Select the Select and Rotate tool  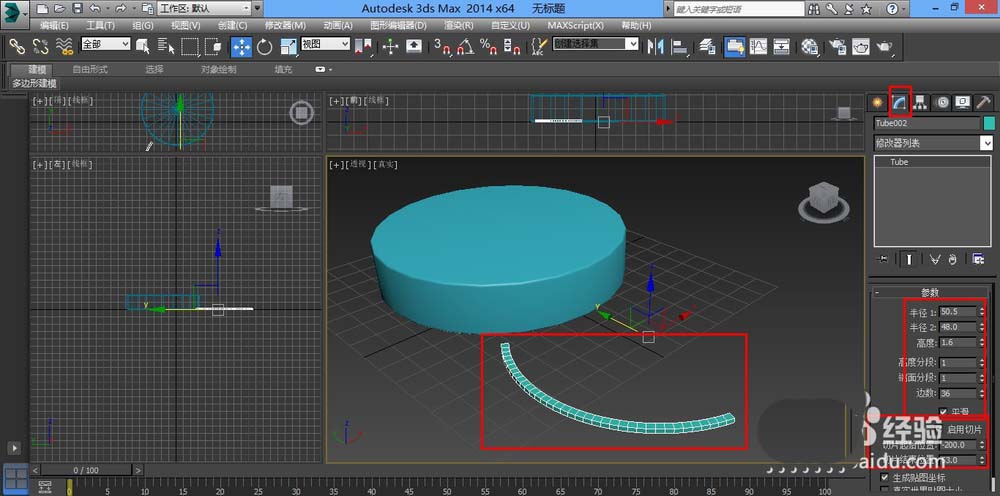265,47
